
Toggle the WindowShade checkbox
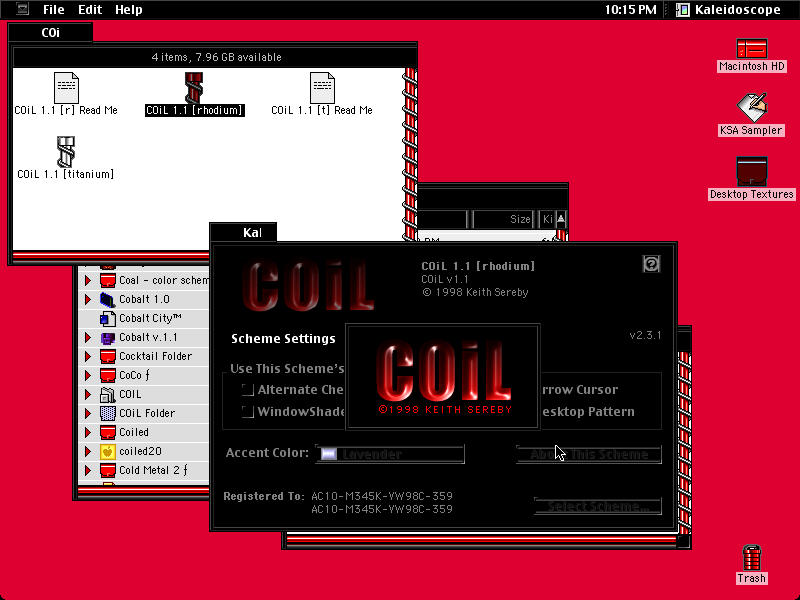(x=248, y=412)
